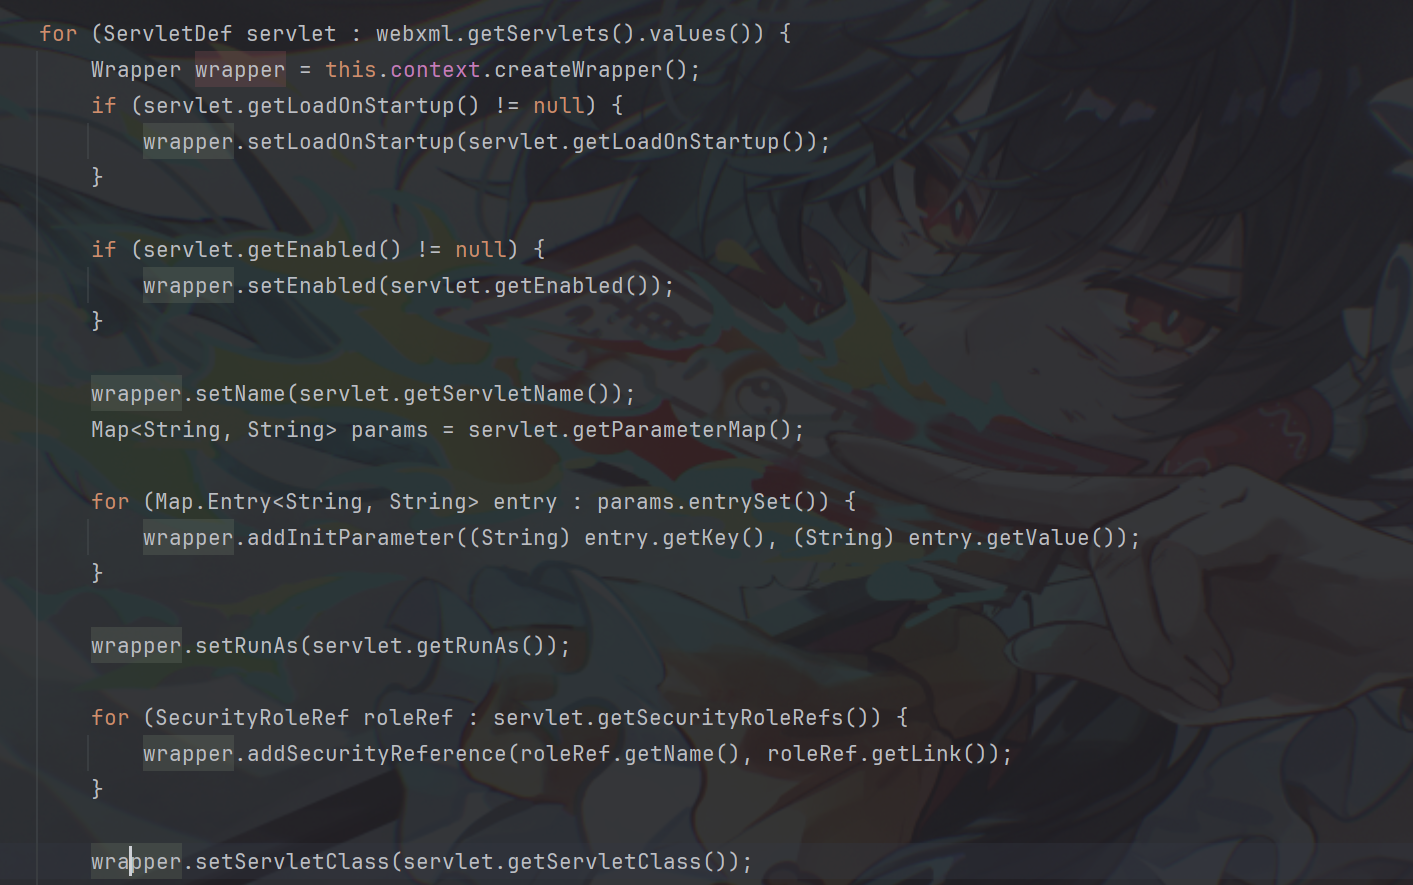Click the Wrapper type declaration
Image resolution: width=1413 pixels, height=885 pixels.
click(136, 70)
